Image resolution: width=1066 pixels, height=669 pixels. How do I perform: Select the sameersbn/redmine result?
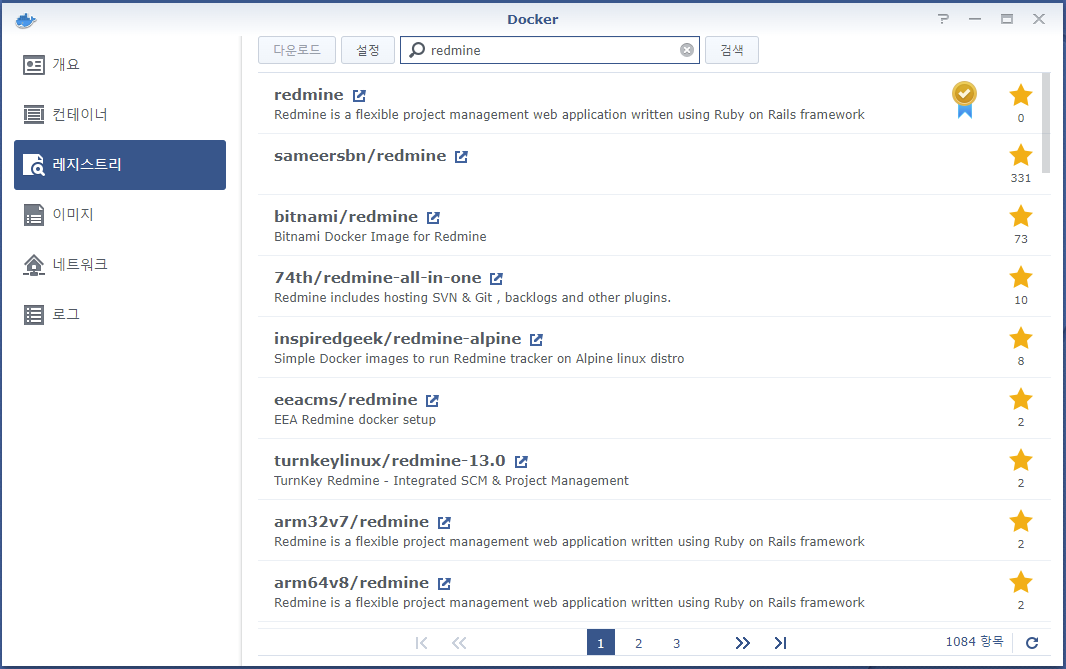click(649, 165)
